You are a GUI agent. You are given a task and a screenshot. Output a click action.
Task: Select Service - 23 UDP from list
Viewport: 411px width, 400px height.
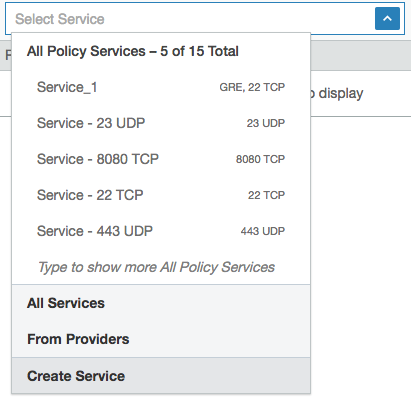coord(161,123)
